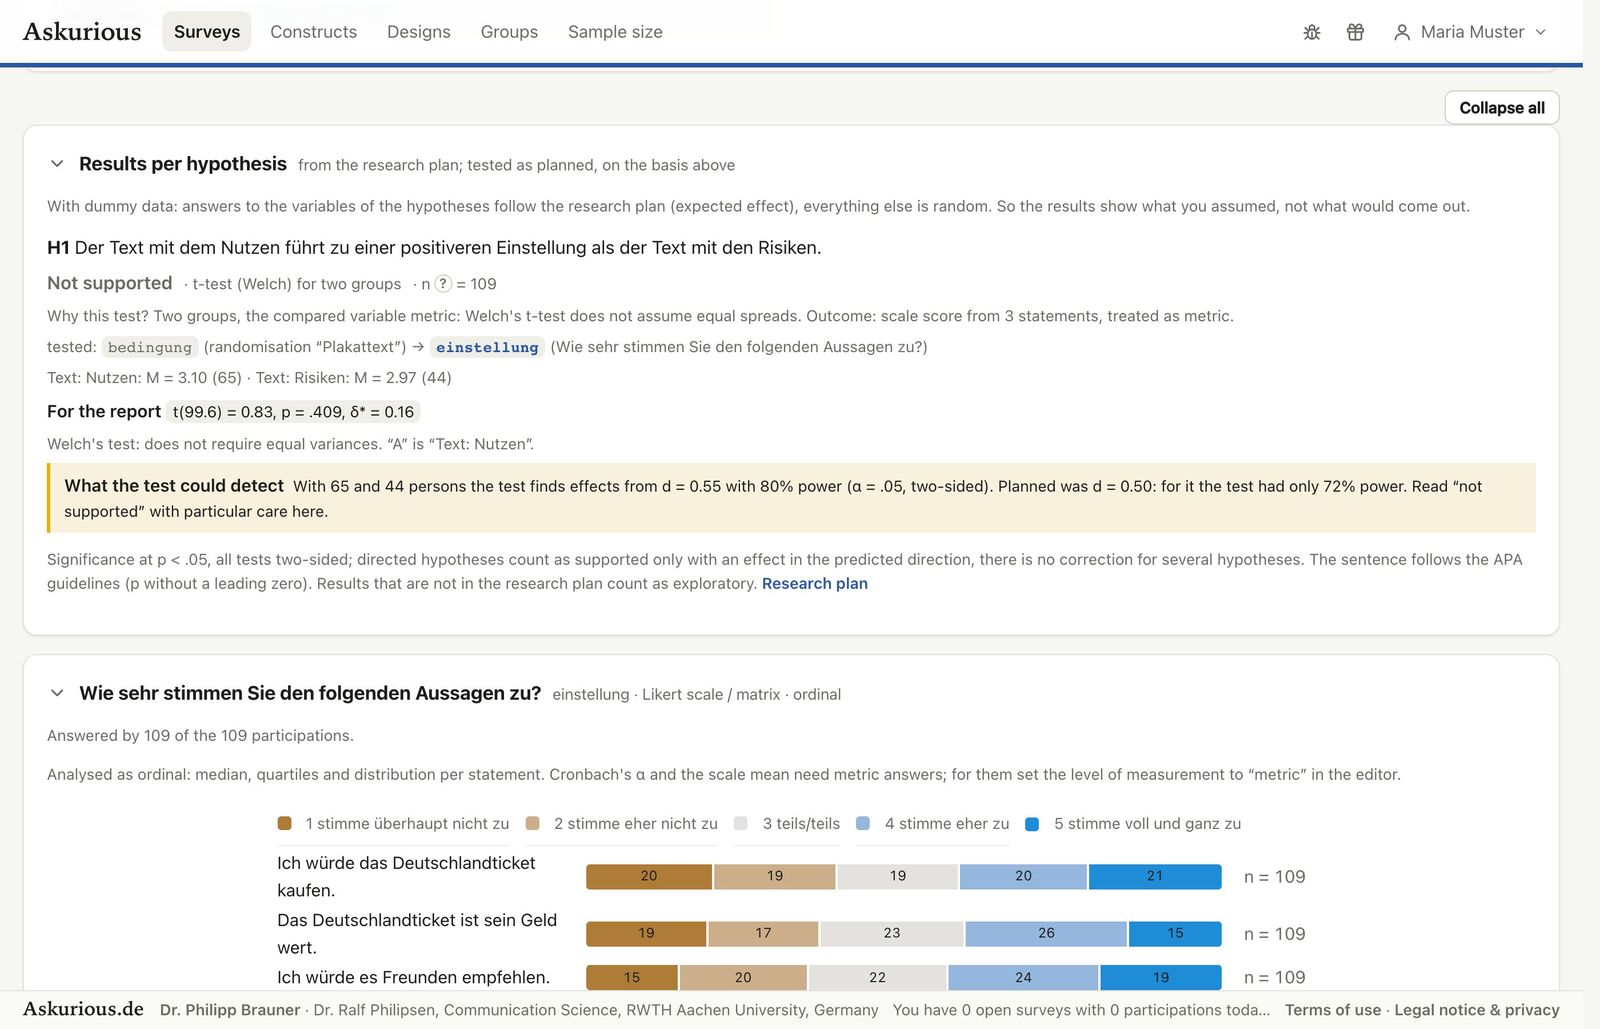Toggle legend item 4 stimme eher zu
The width and height of the screenshot is (1600, 1029).
point(933,824)
